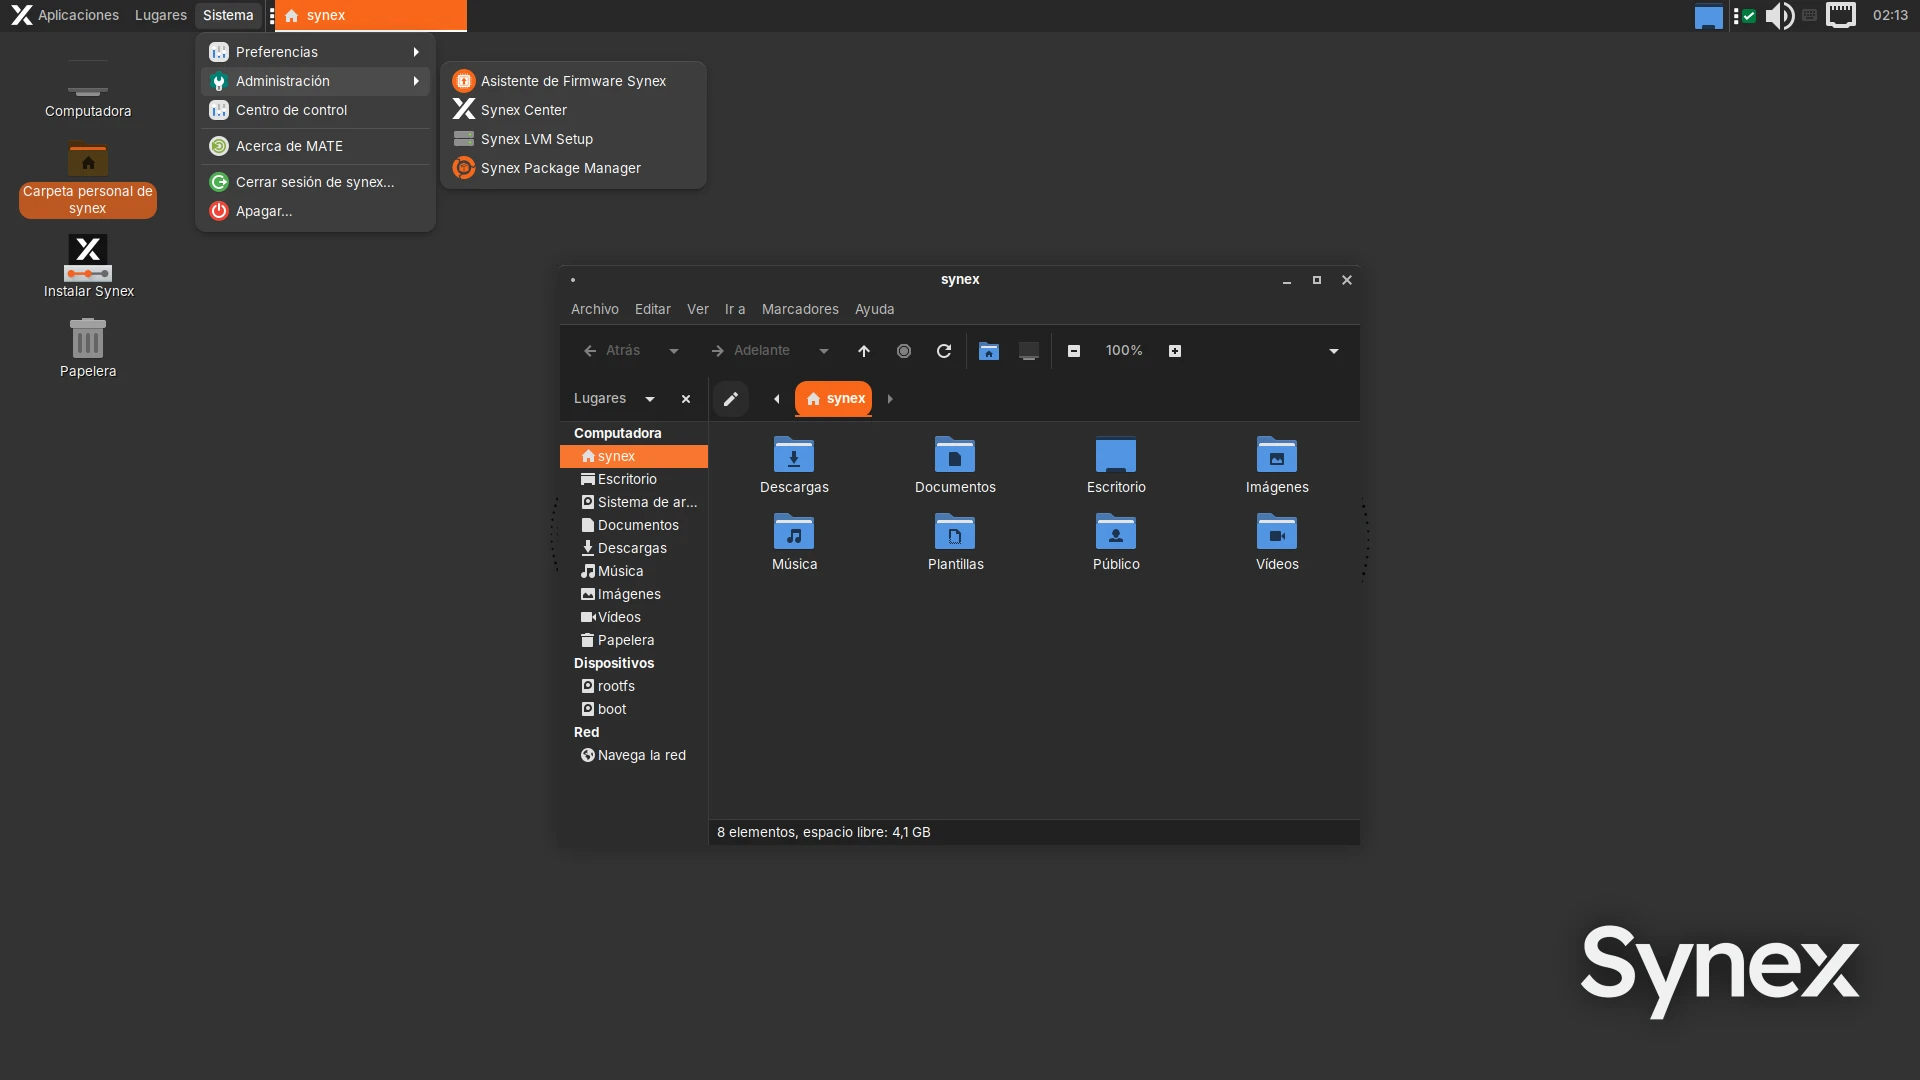Open the Aplicaciones panel menu
Viewport: 1920px width, 1080px height.
tap(65, 15)
